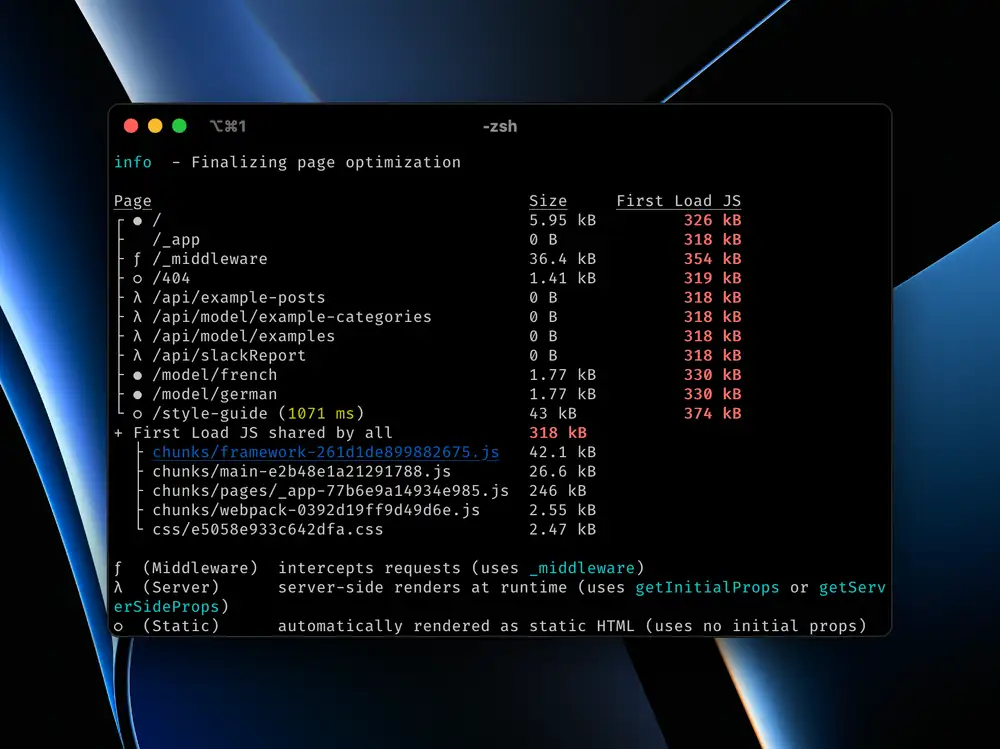Select "chunks/main-e2b48e1a21291788.js" file name
The width and height of the screenshot is (1000, 749).
tap(302, 471)
